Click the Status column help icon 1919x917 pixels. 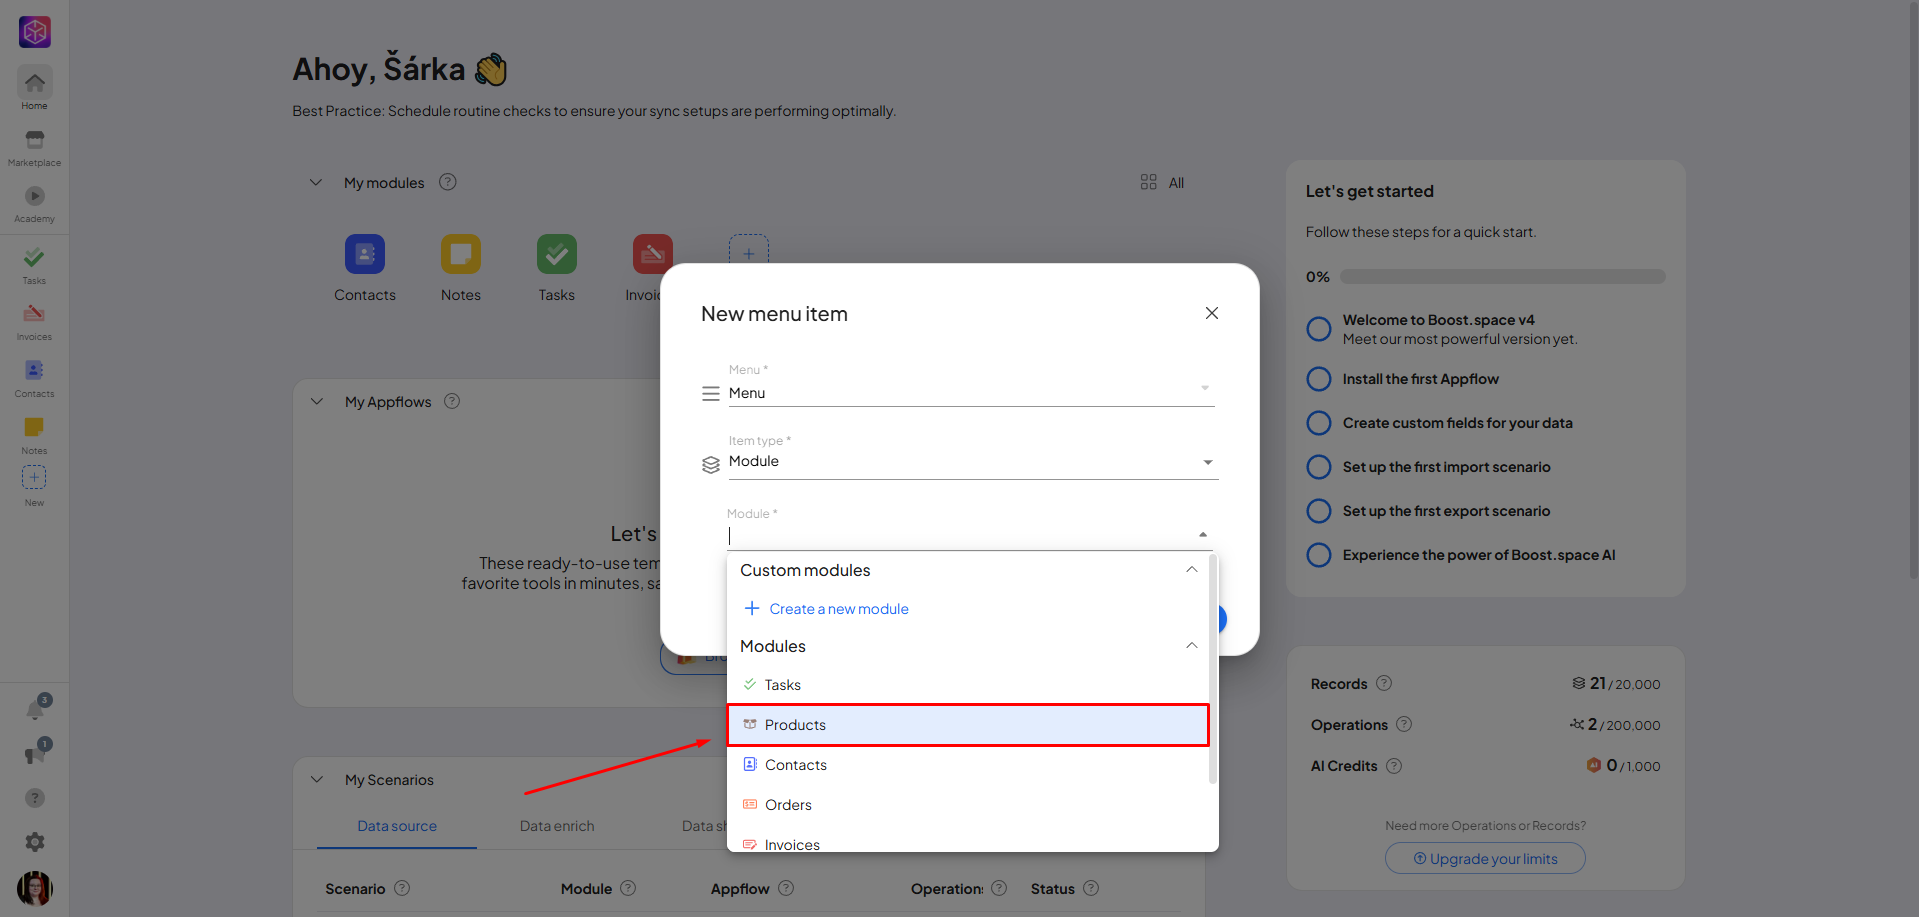point(1091,888)
